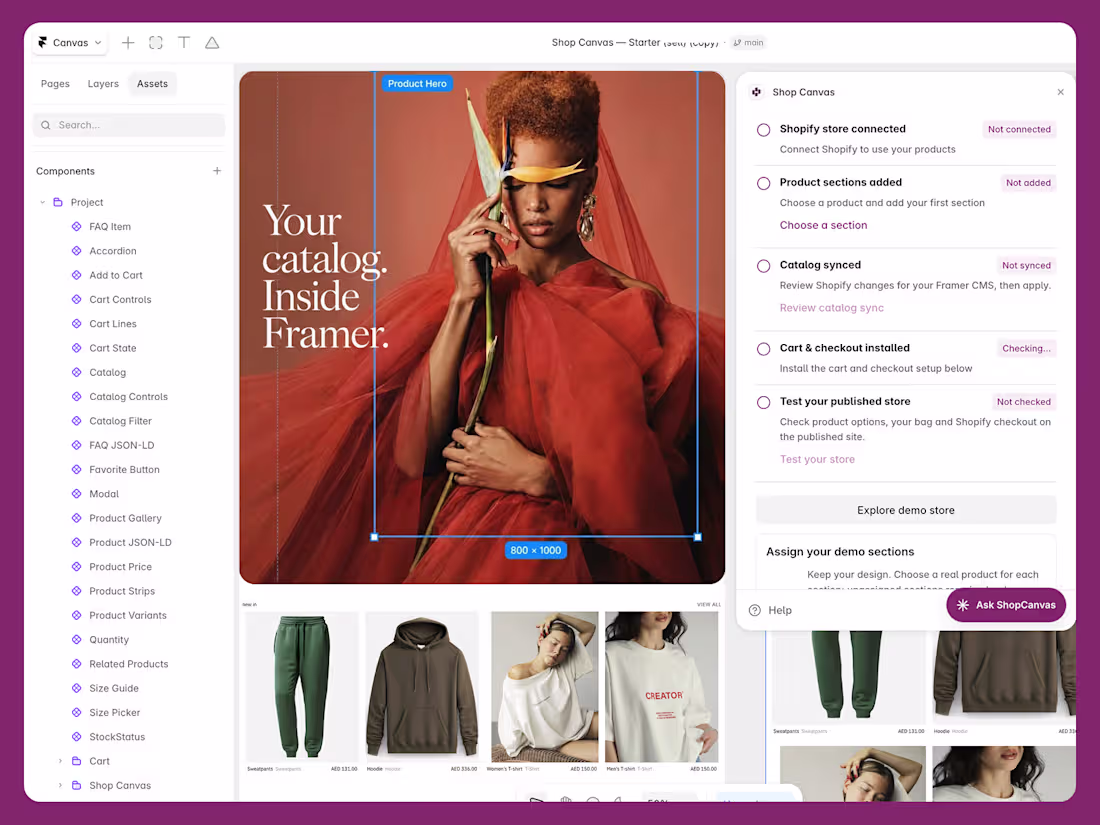Select the Size Picker component
This screenshot has height=825, width=1100.
coord(114,713)
